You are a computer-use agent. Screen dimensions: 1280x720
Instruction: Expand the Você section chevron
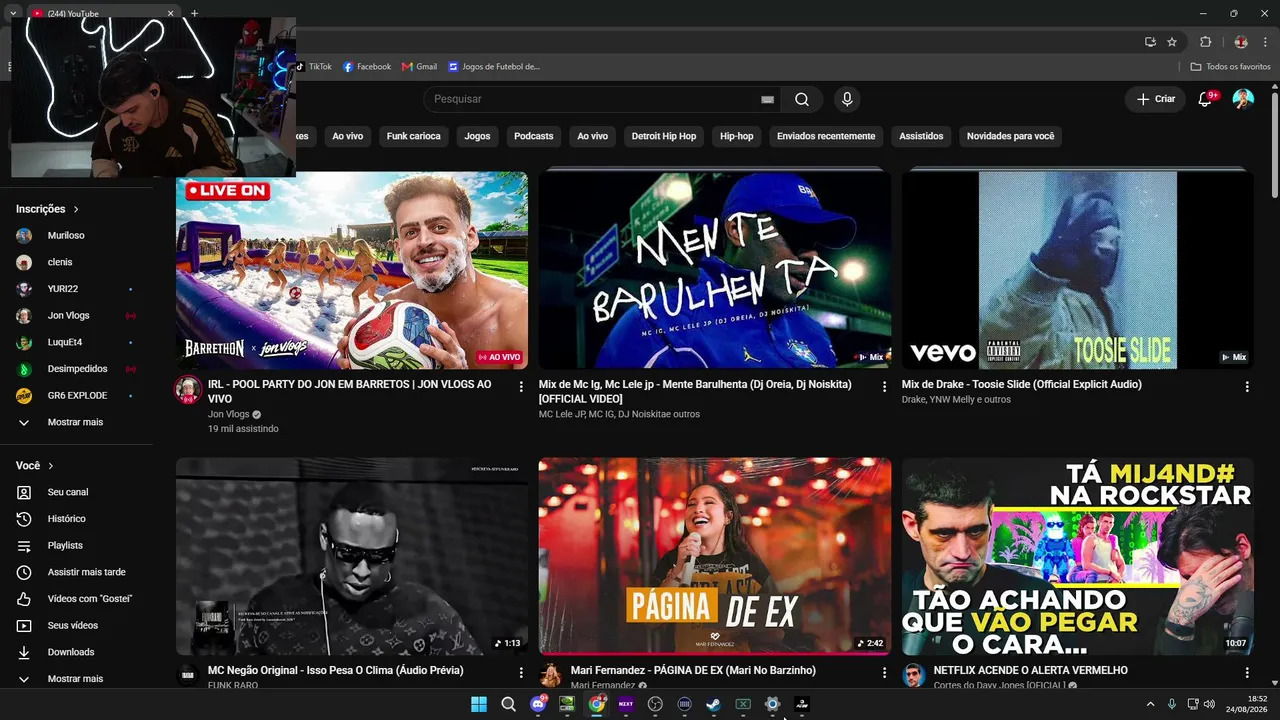[51, 466]
